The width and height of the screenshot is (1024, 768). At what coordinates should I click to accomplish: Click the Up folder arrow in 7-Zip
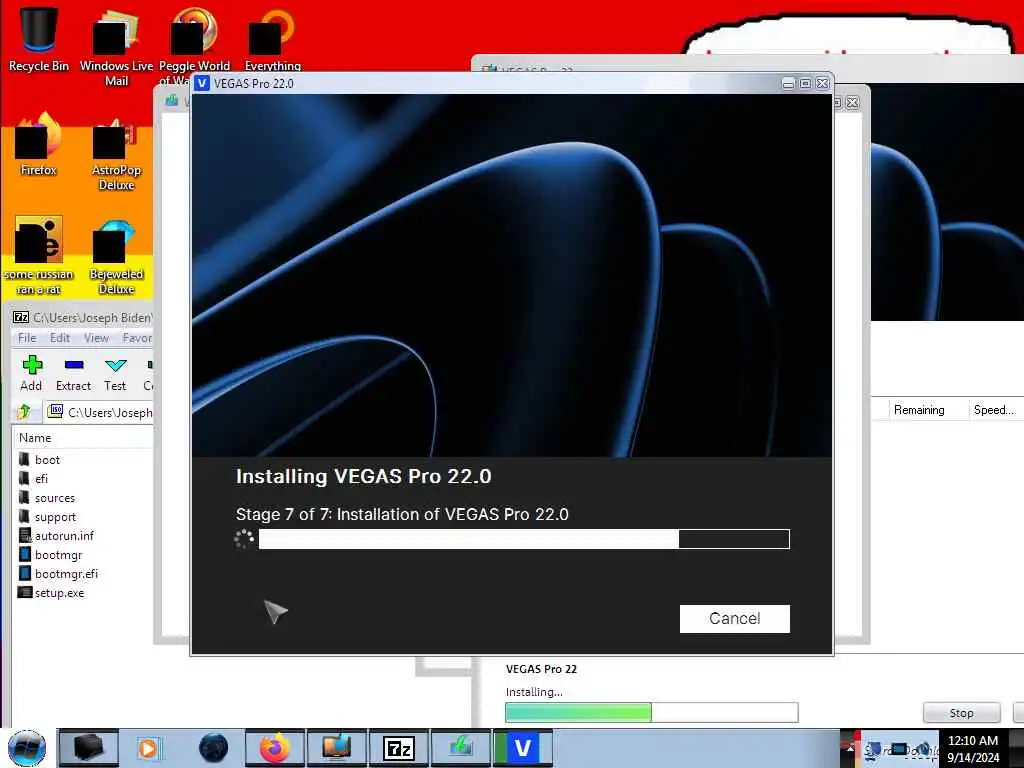pyautogui.click(x=24, y=411)
